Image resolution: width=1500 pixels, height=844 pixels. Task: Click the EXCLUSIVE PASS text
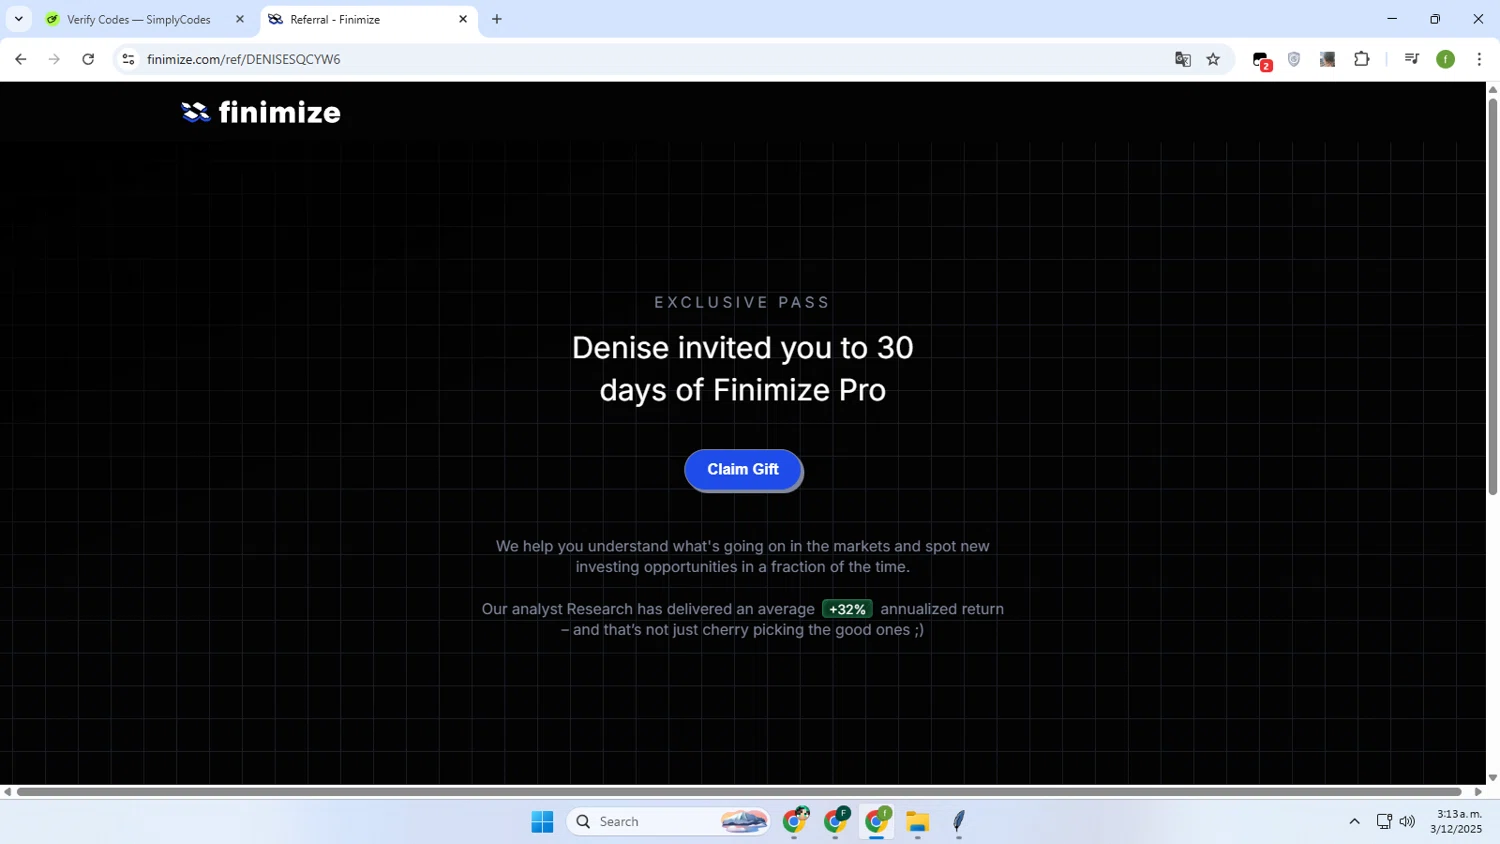pos(742,302)
